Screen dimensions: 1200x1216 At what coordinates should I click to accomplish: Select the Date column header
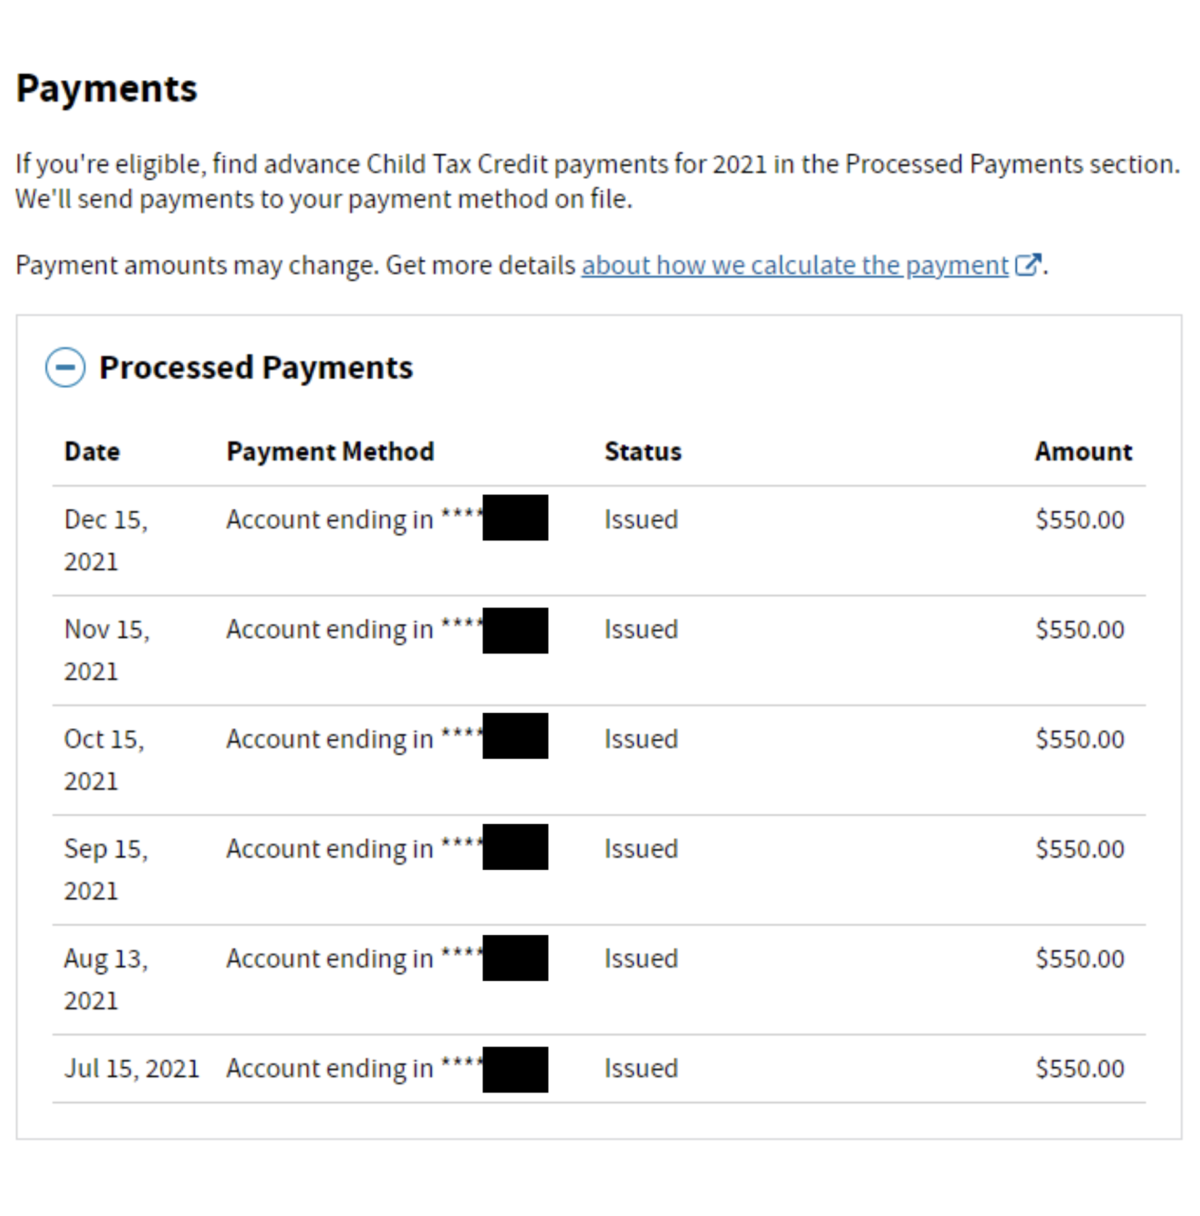click(91, 451)
